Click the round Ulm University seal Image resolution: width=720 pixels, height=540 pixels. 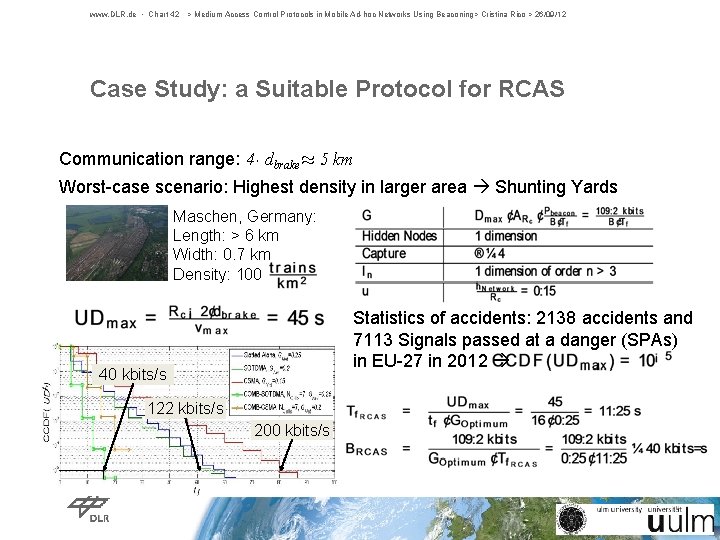tap(572, 519)
